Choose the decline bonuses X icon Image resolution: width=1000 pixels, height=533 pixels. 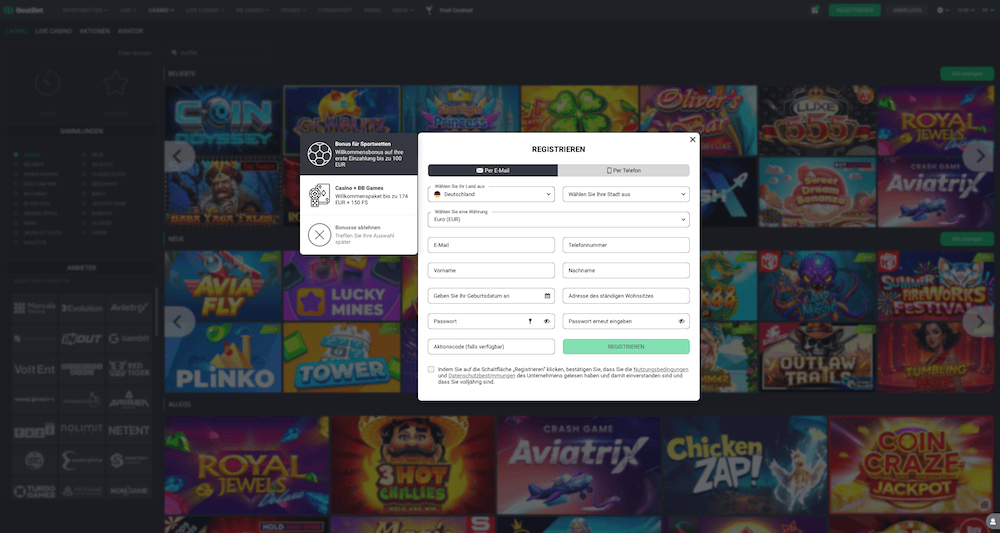pos(320,235)
